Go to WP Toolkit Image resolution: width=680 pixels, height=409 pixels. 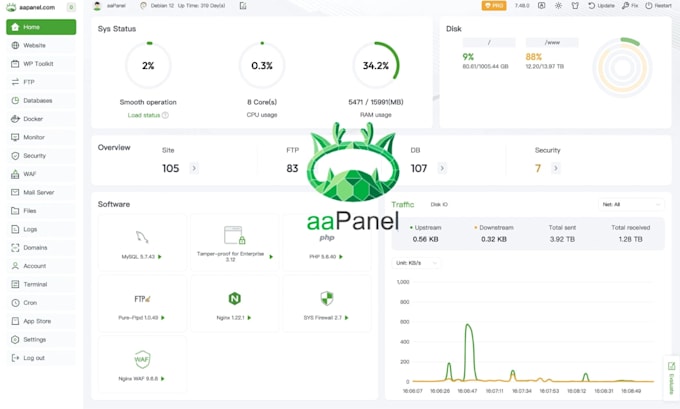pyautogui.click(x=41, y=64)
